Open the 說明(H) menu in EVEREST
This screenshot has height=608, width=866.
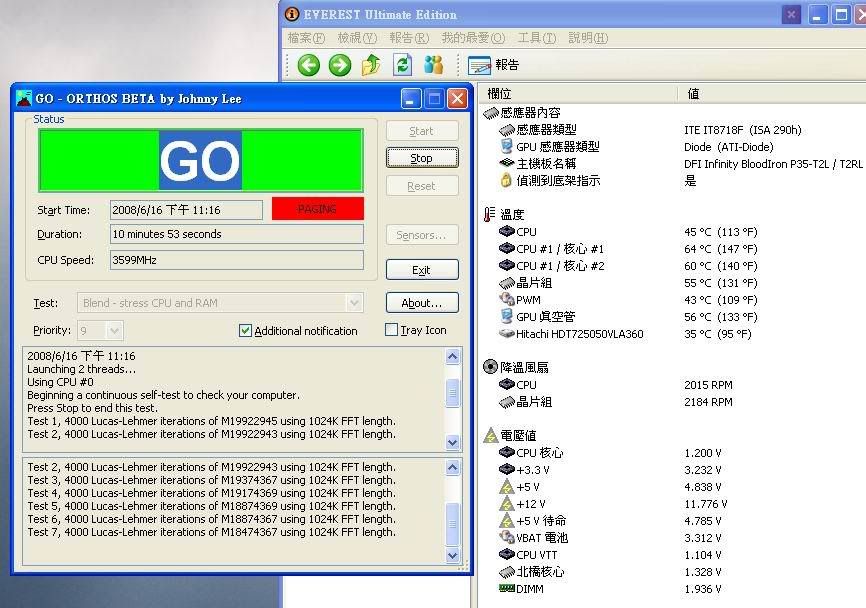point(588,38)
